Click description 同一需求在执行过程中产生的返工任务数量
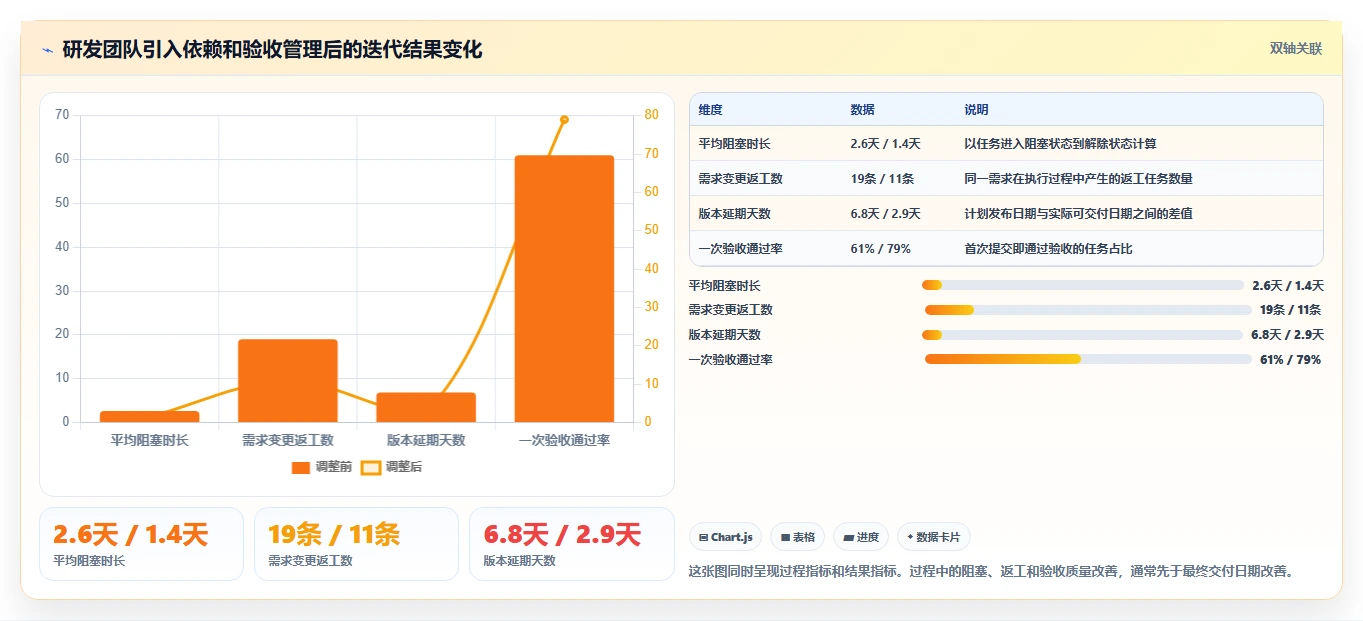 (1078, 179)
